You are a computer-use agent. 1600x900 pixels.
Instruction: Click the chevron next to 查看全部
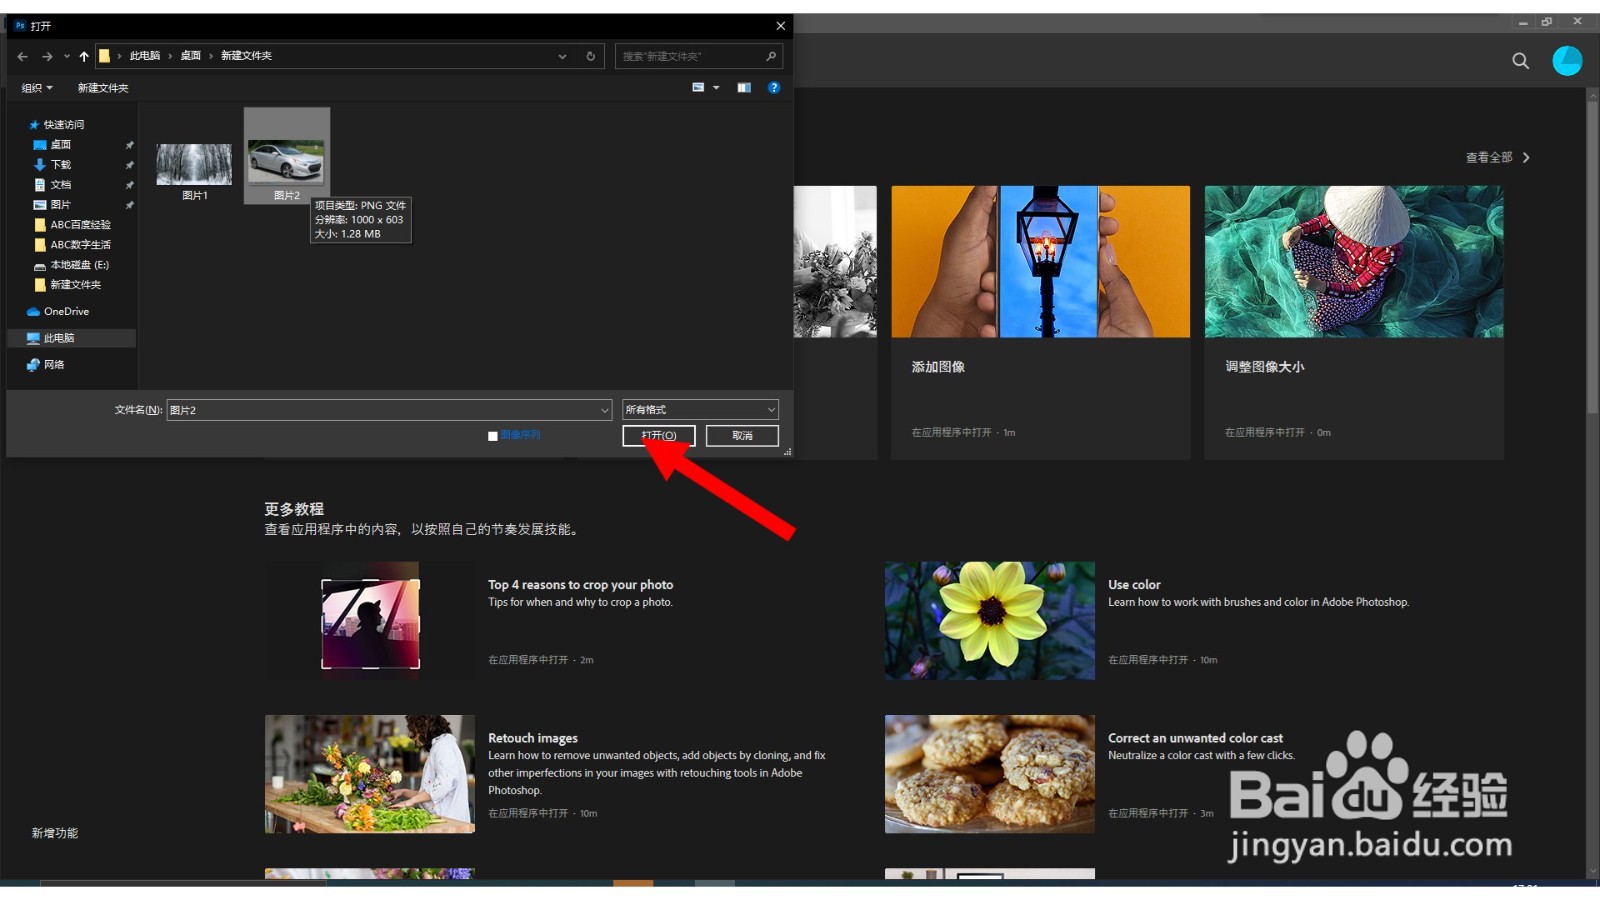coord(1526,158)
